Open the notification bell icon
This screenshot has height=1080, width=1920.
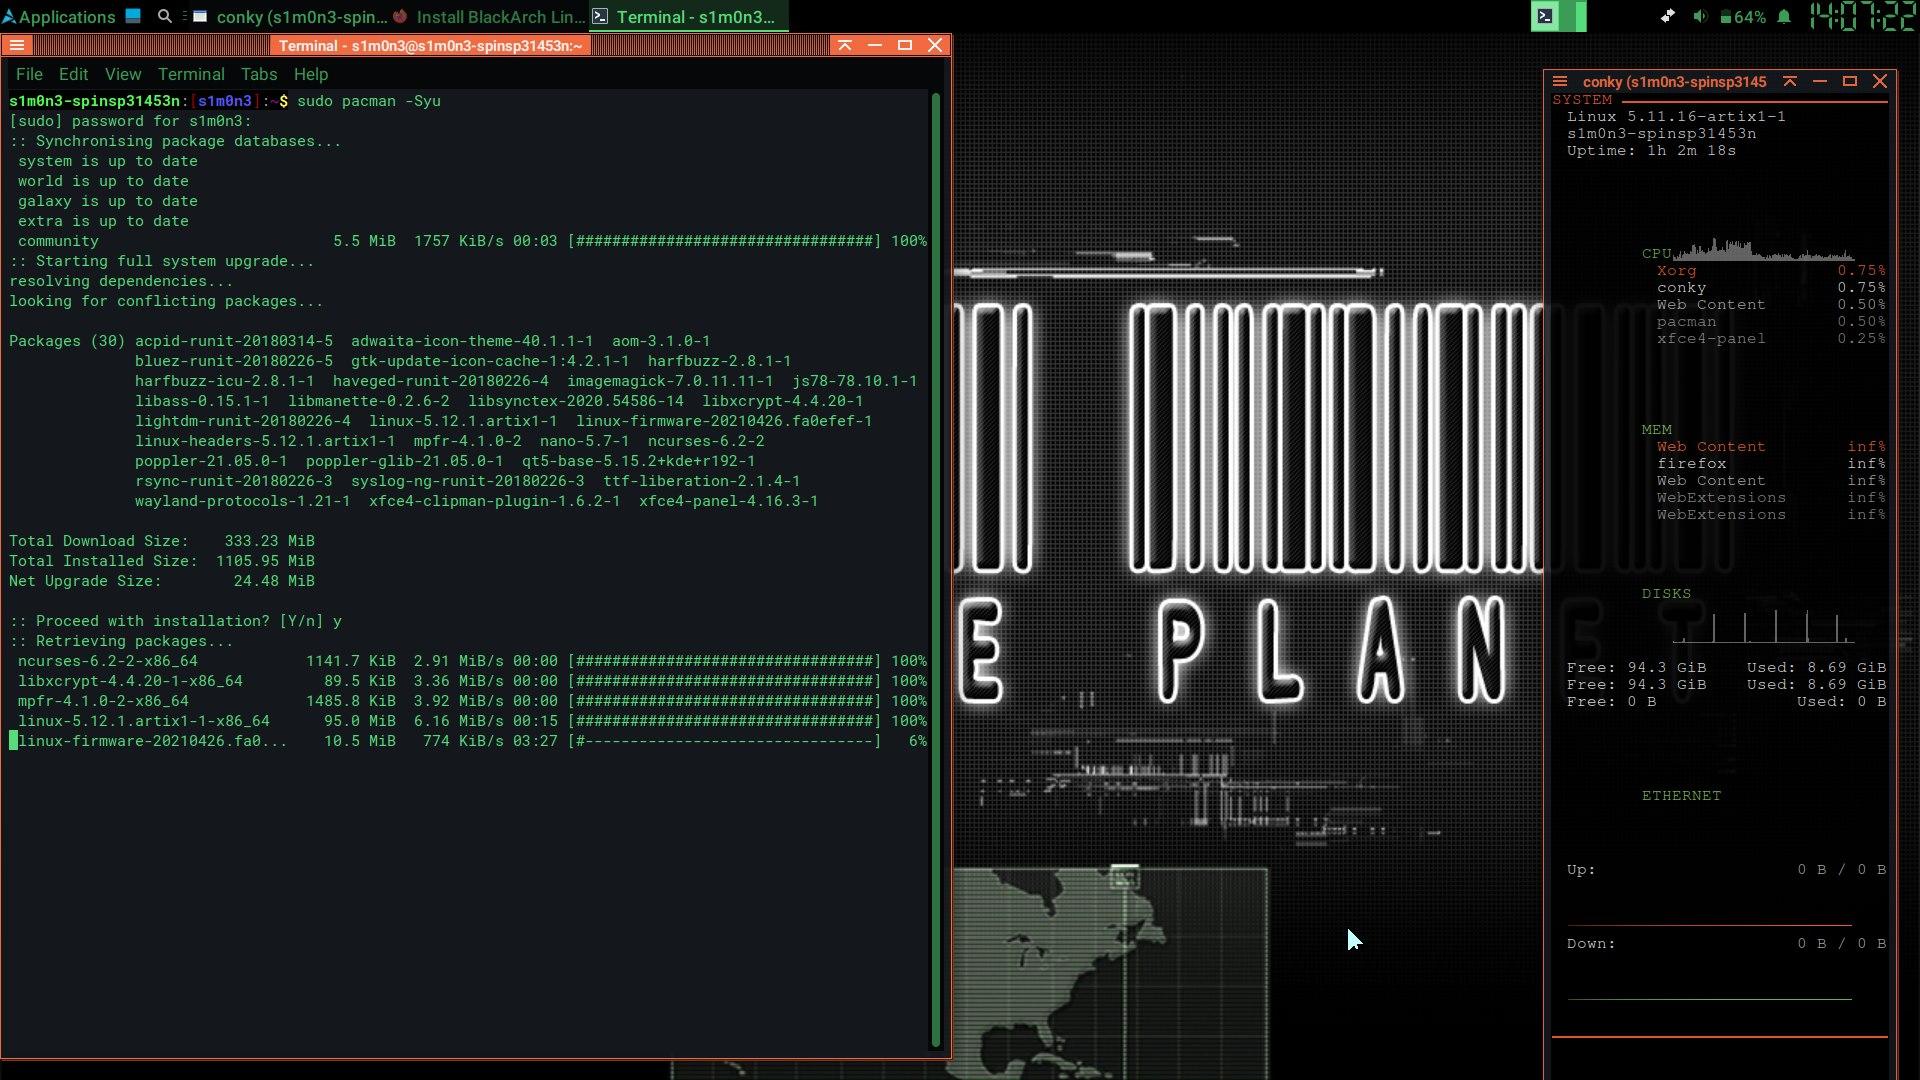click(1784, 17)
